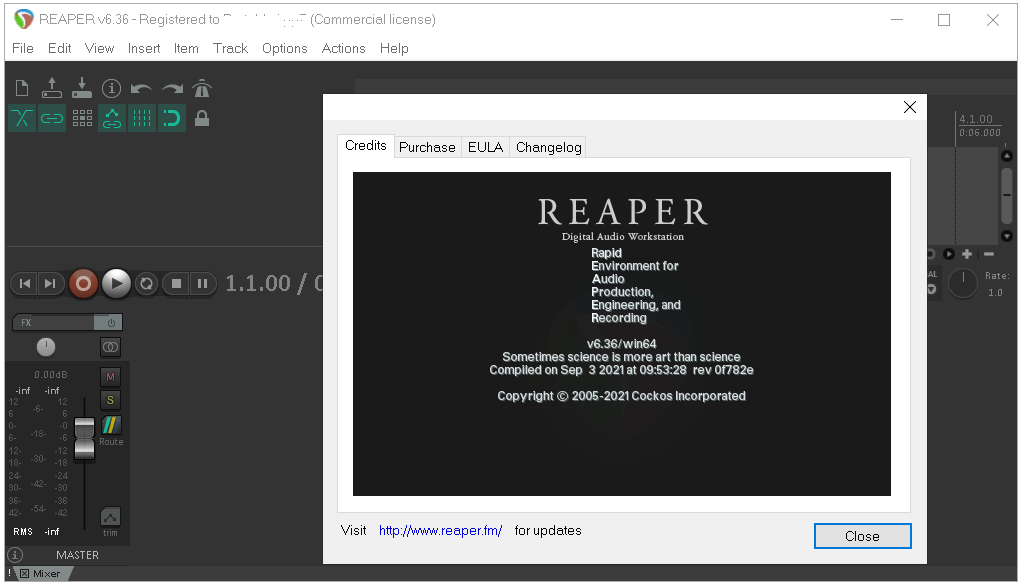Toggle grid lines icon
The width and height of the screenshot is (1019, 584).
(142, 118)
